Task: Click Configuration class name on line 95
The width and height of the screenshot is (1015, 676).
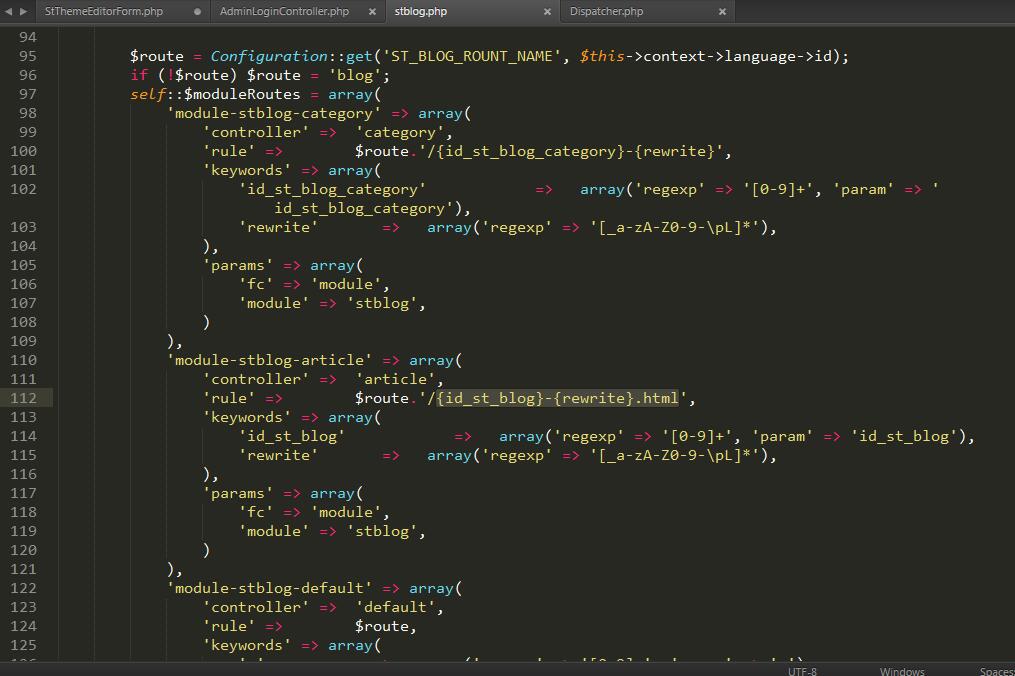Action: tap(269, 56)
